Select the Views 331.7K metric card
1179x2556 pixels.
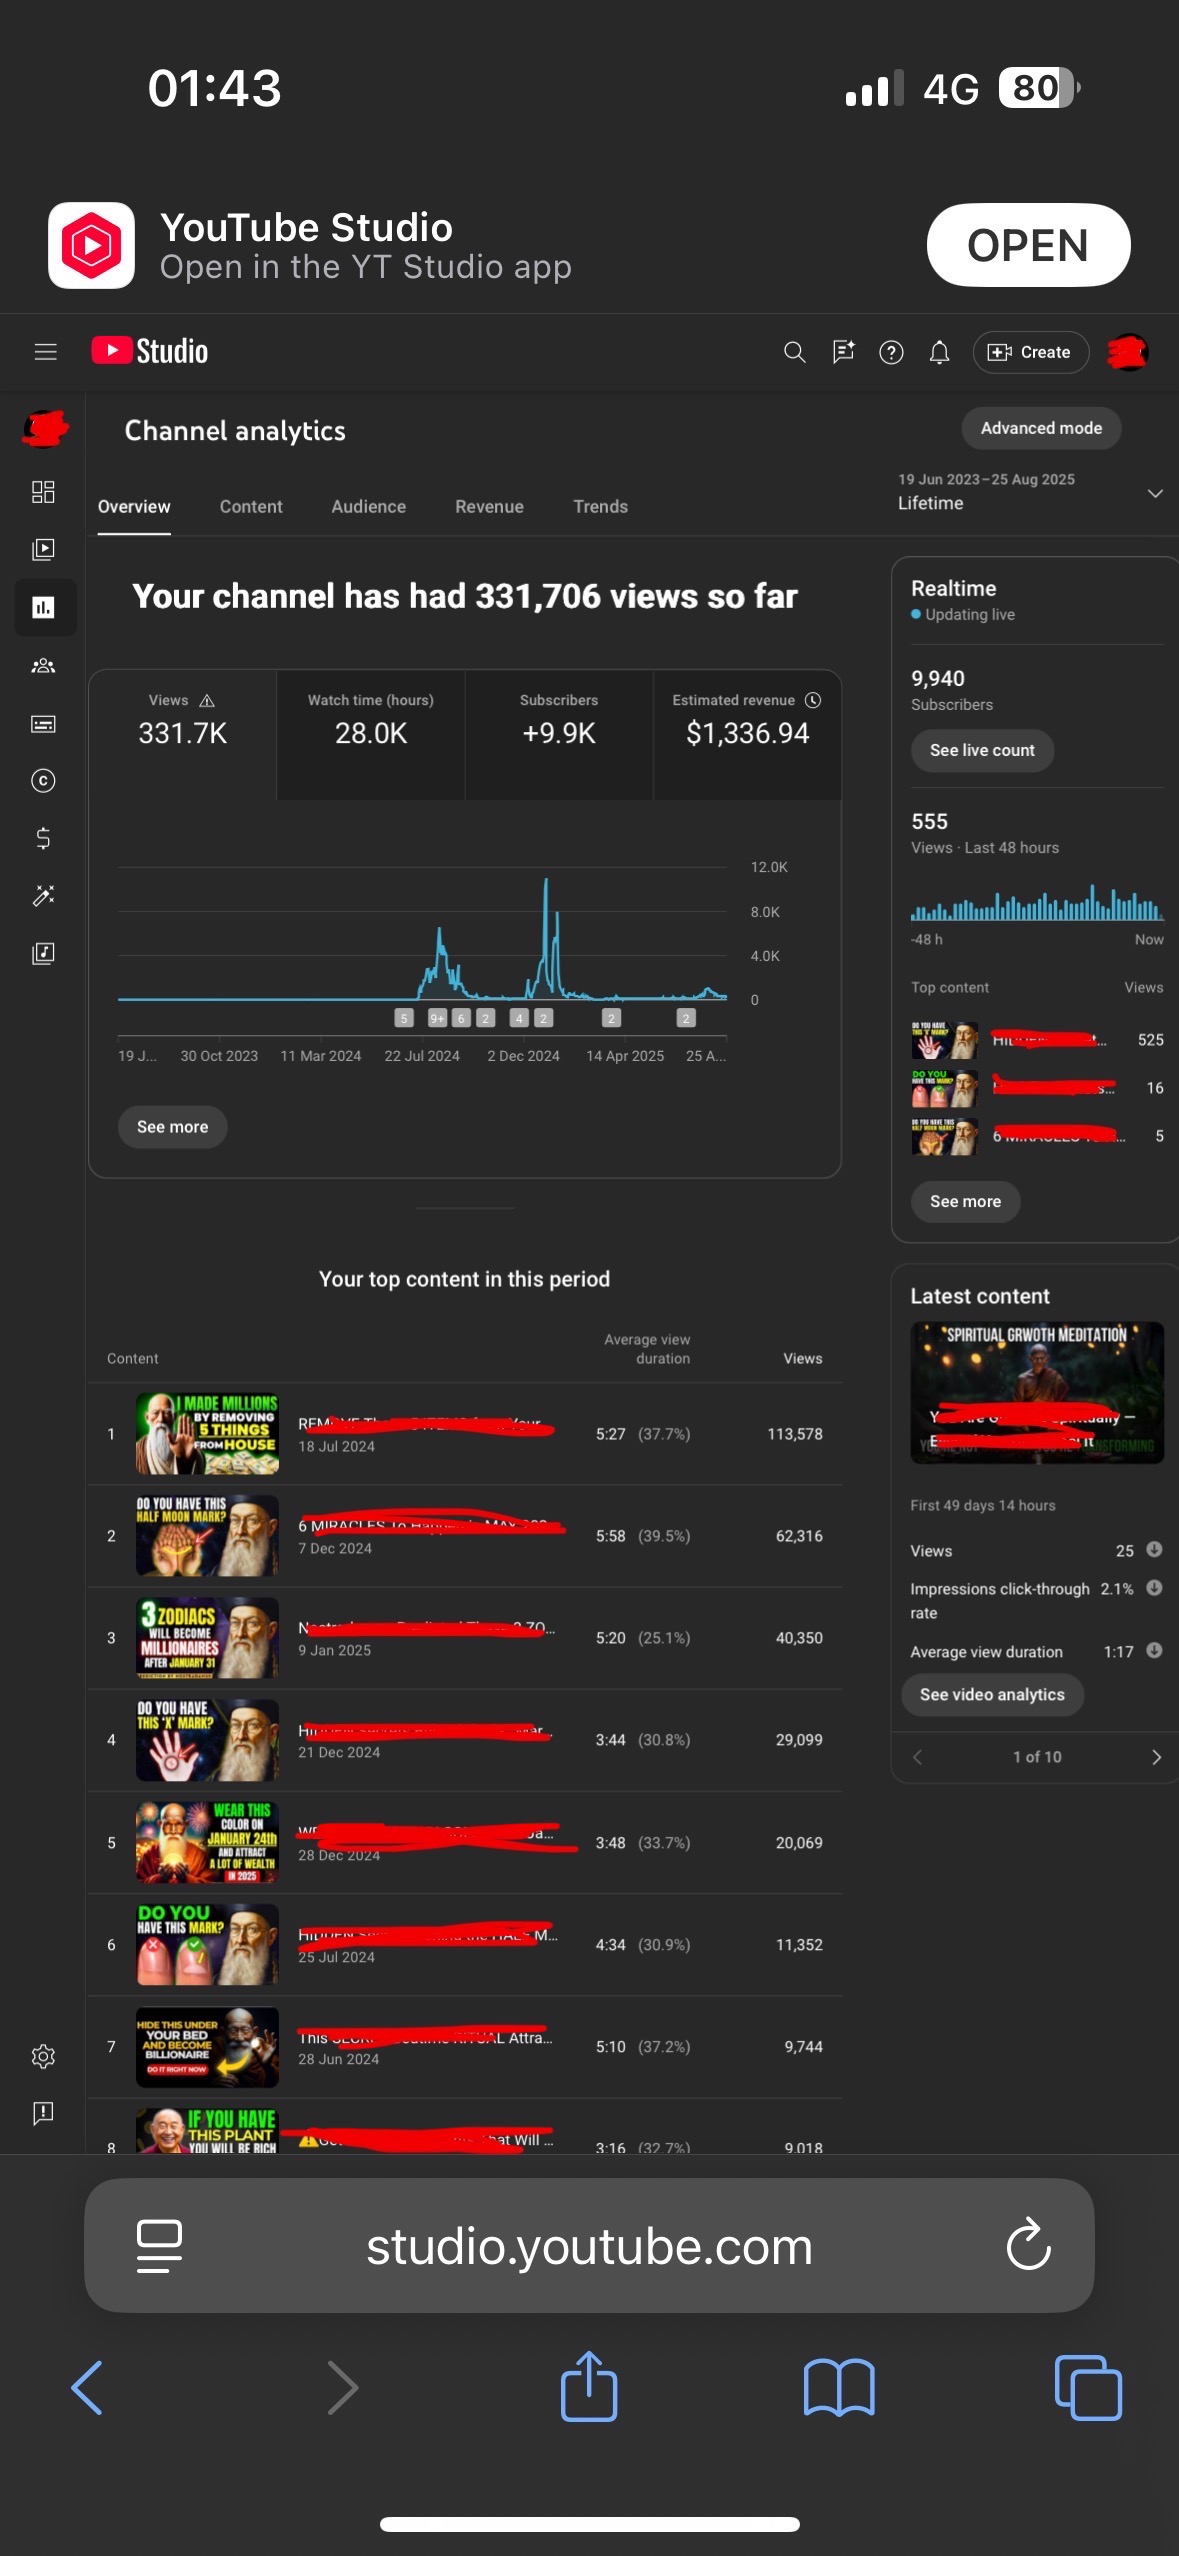click(183, 735)
